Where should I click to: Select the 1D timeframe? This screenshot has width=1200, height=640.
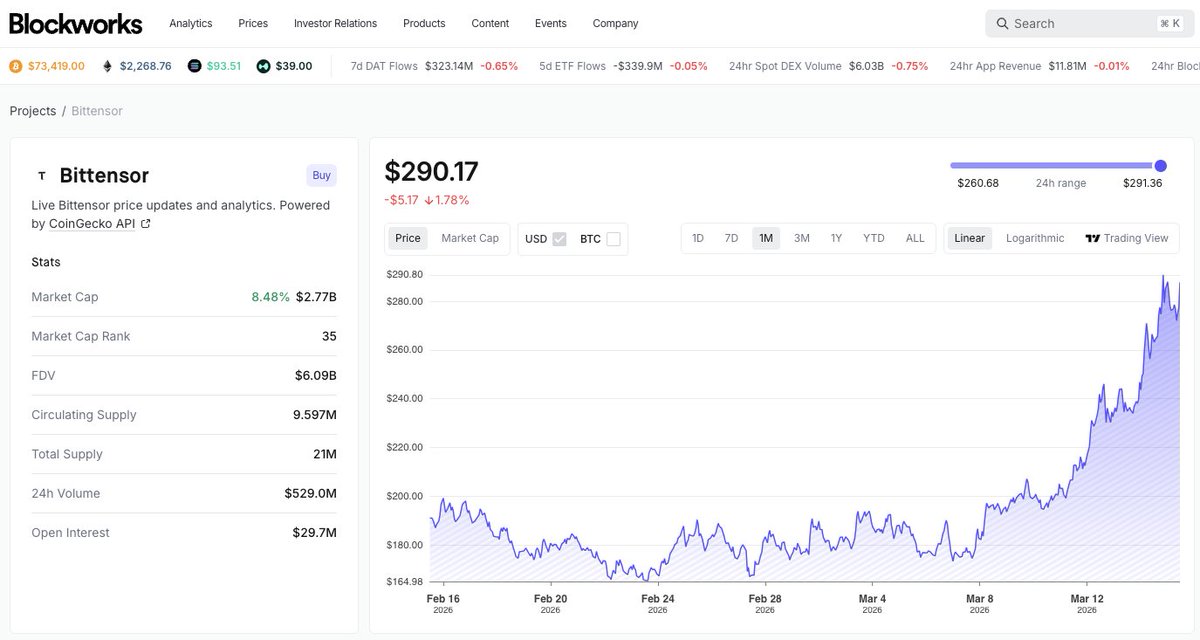click(698, 238)
